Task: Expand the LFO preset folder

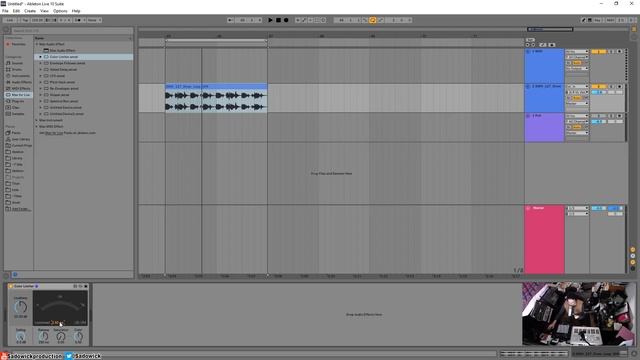Action: click(40, 76)
